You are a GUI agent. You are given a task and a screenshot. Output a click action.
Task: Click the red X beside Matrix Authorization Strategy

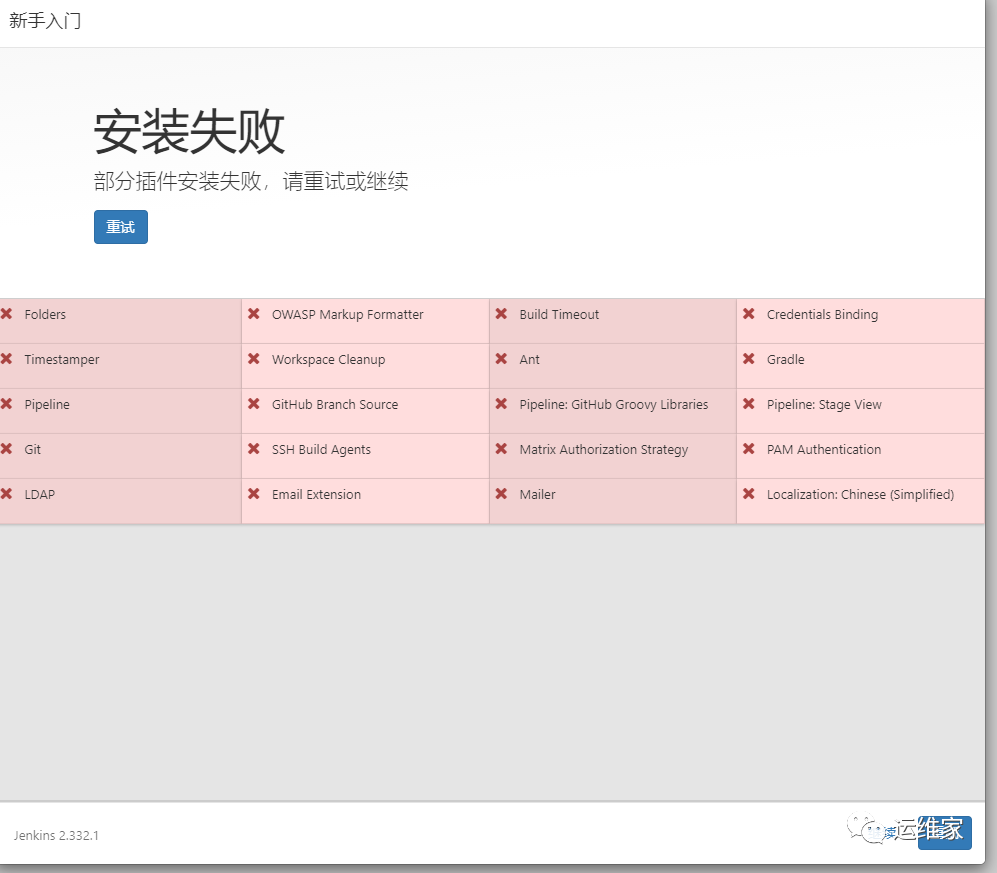(x=501, y=450)
